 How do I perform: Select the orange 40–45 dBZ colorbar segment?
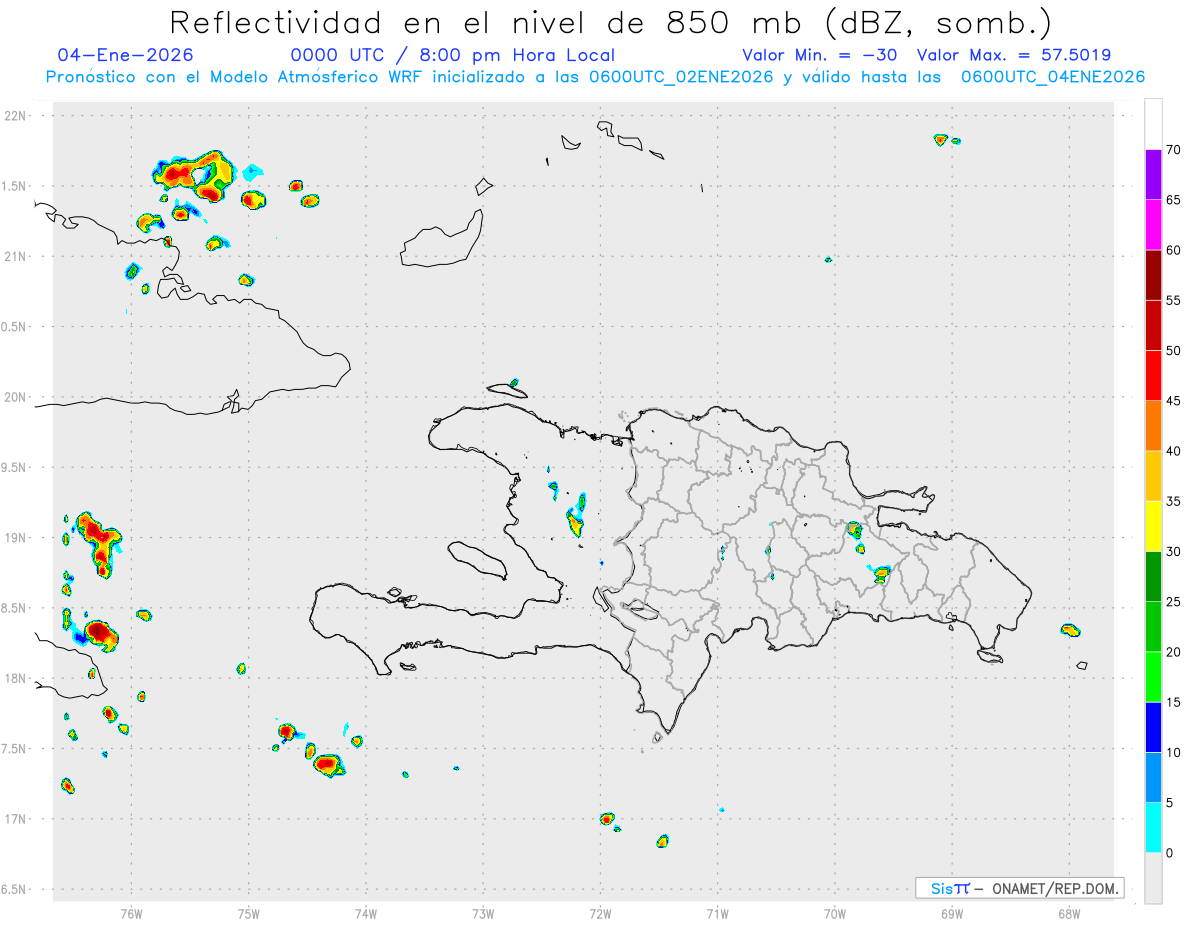point(1153,426)
